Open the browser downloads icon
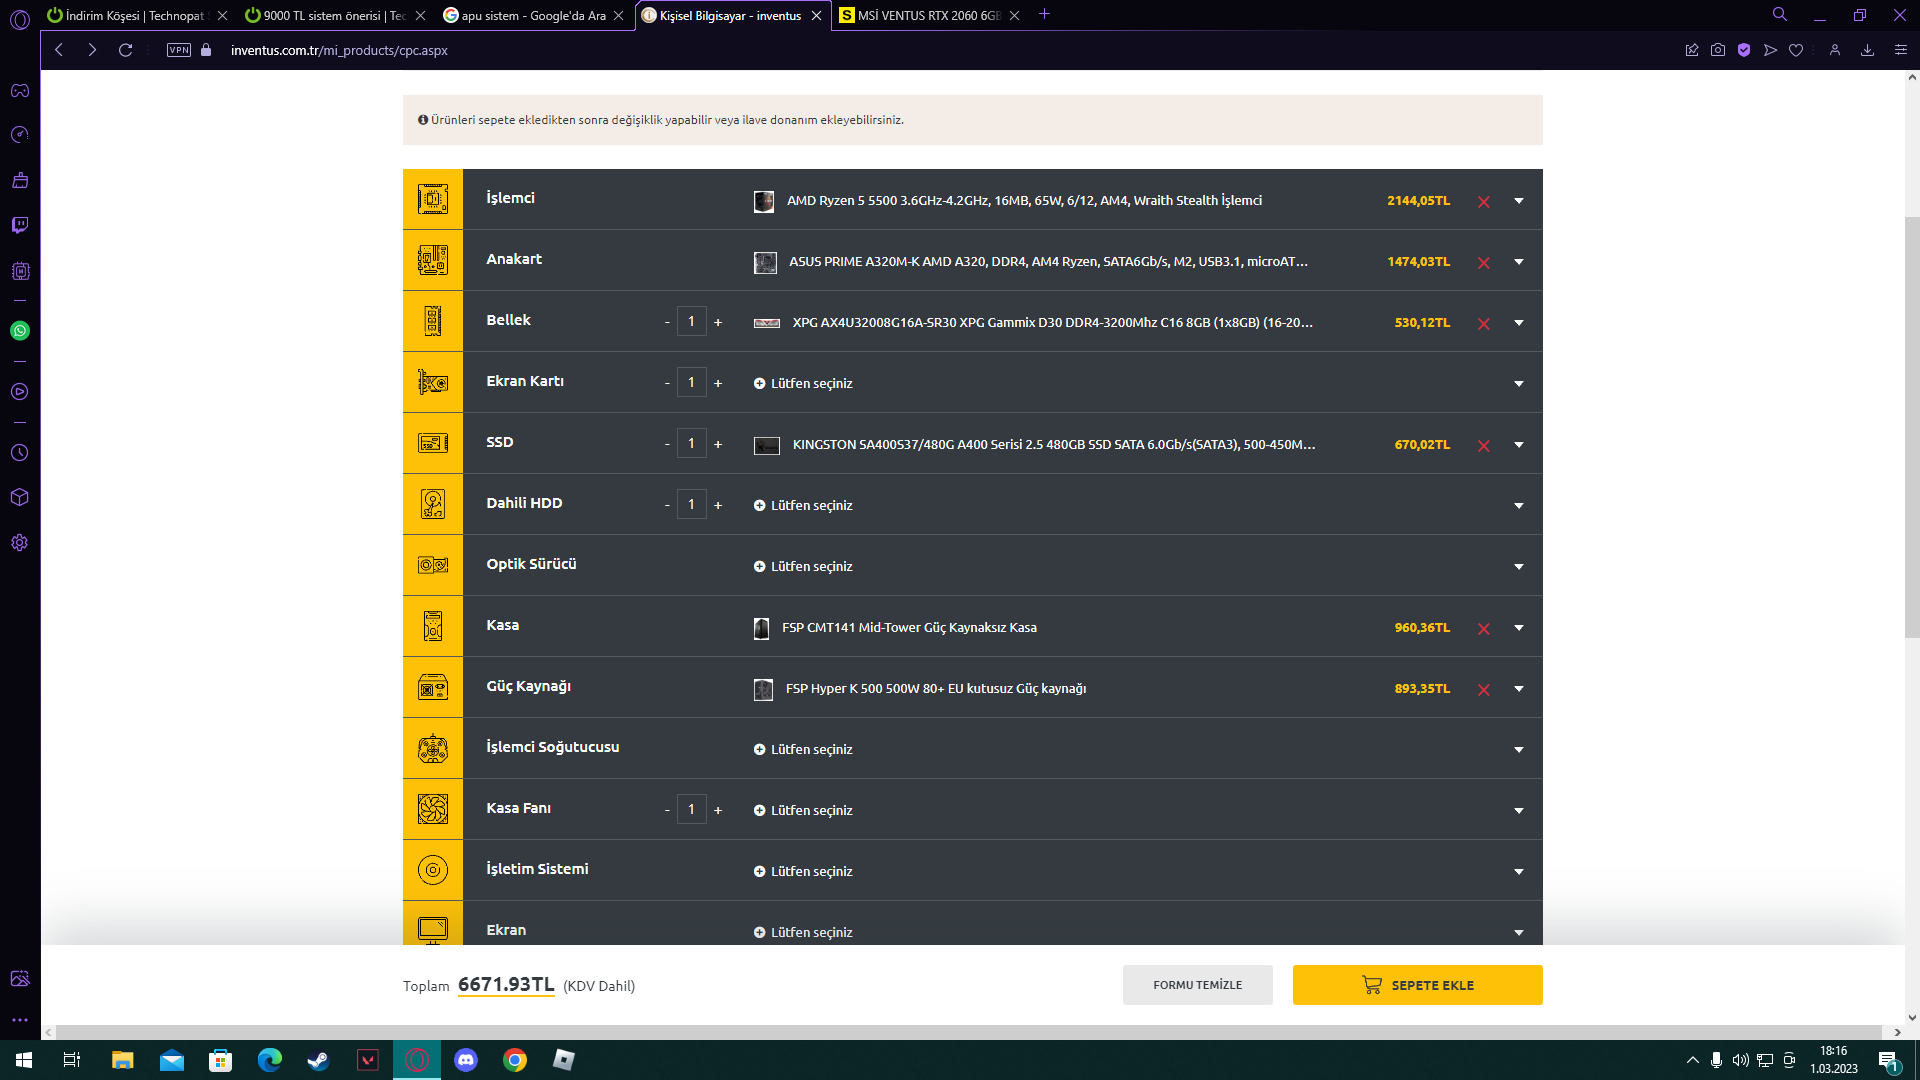The height and width of the screenshot is (1080, 1920). pyautogui.click(x=1867, y=50)
